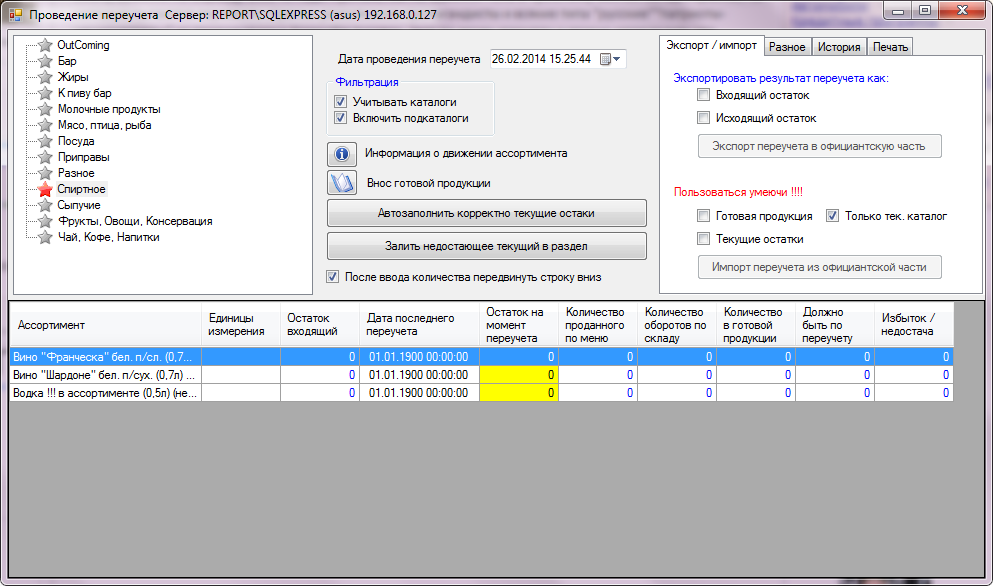The width and height of the screenshot is (993, 586).
Task: Maximize the Проведение переучета window
Action: point(925,10)
